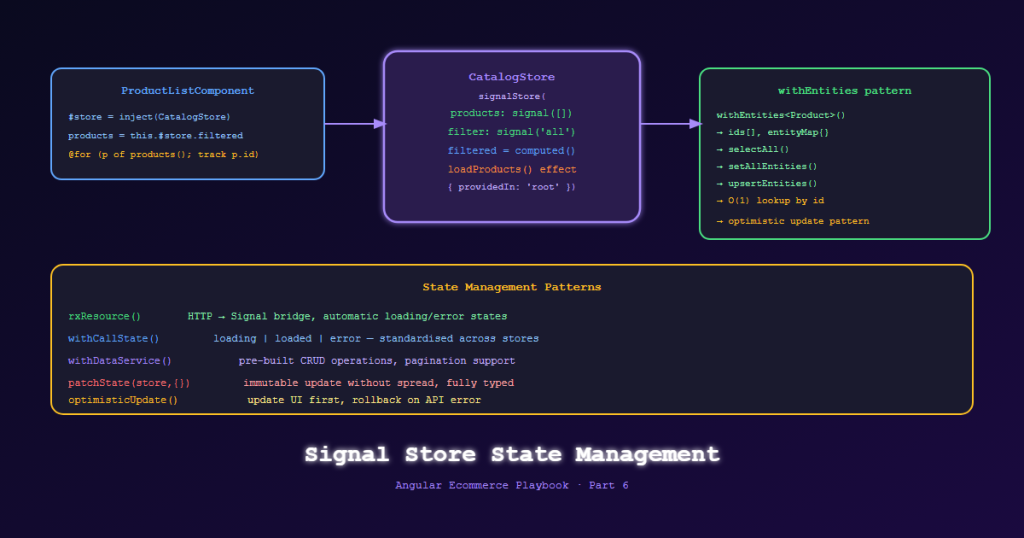Select 'filtered = computed()' text

(511, 151)
